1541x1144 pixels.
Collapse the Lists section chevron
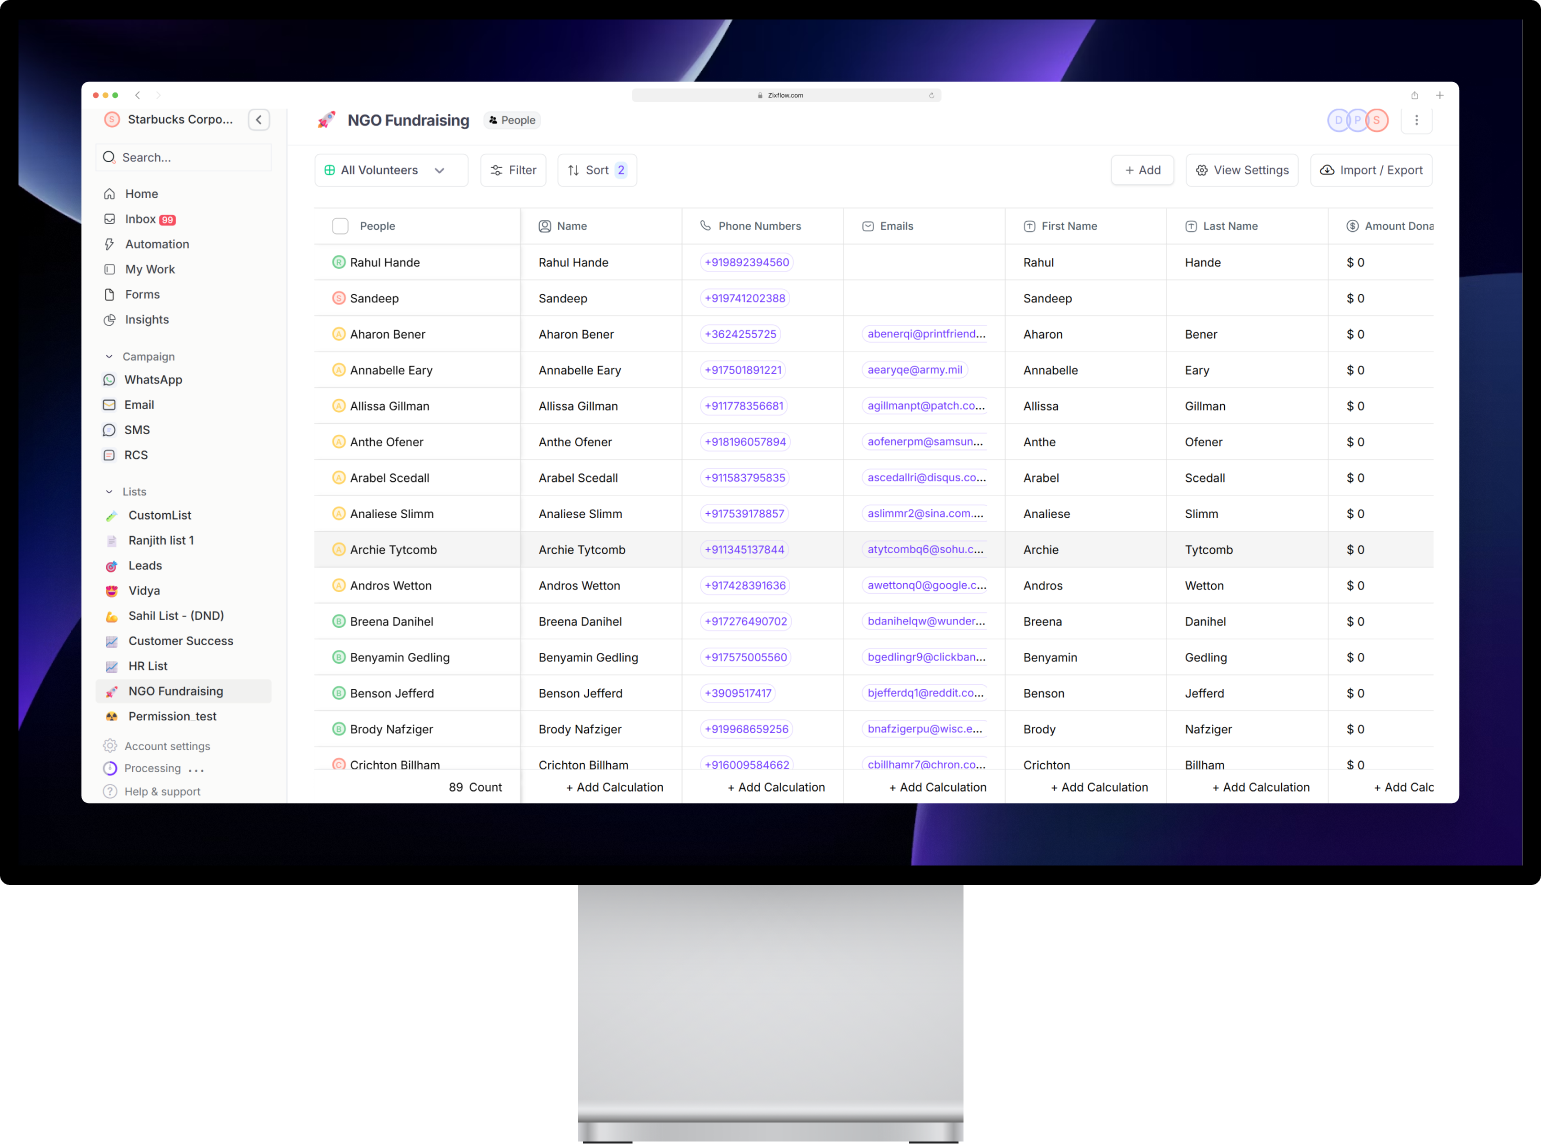point(109,491)
